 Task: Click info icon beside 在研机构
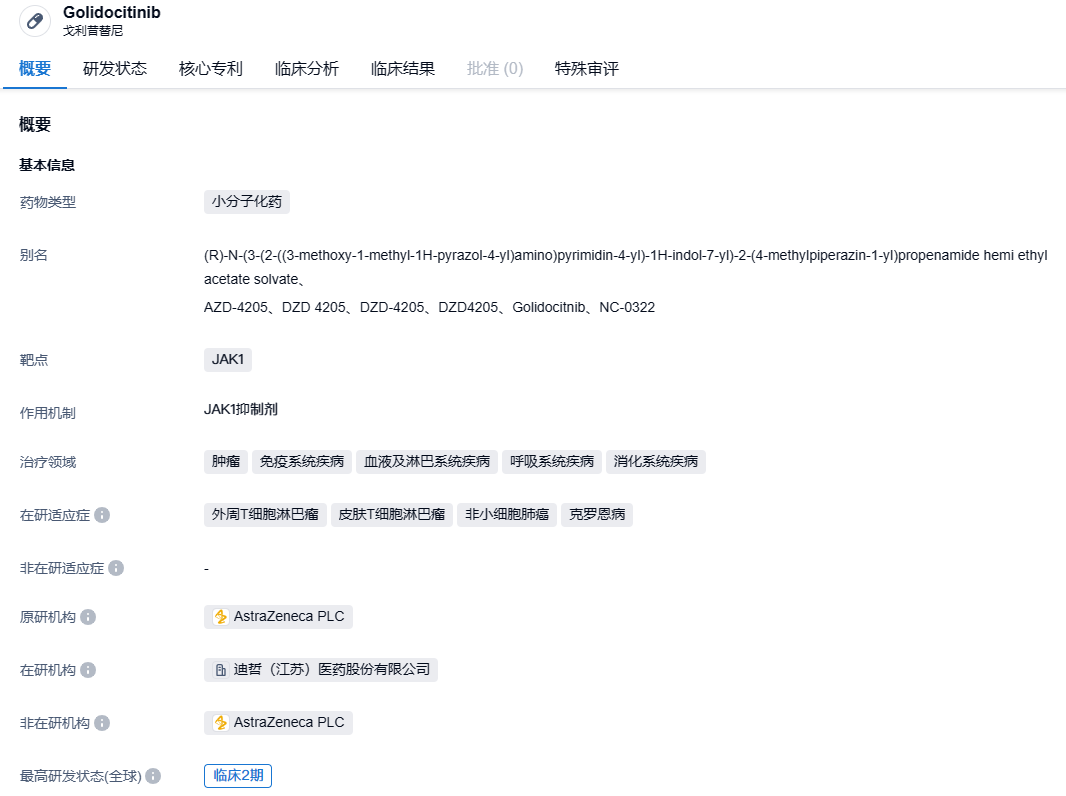[88, 670]
